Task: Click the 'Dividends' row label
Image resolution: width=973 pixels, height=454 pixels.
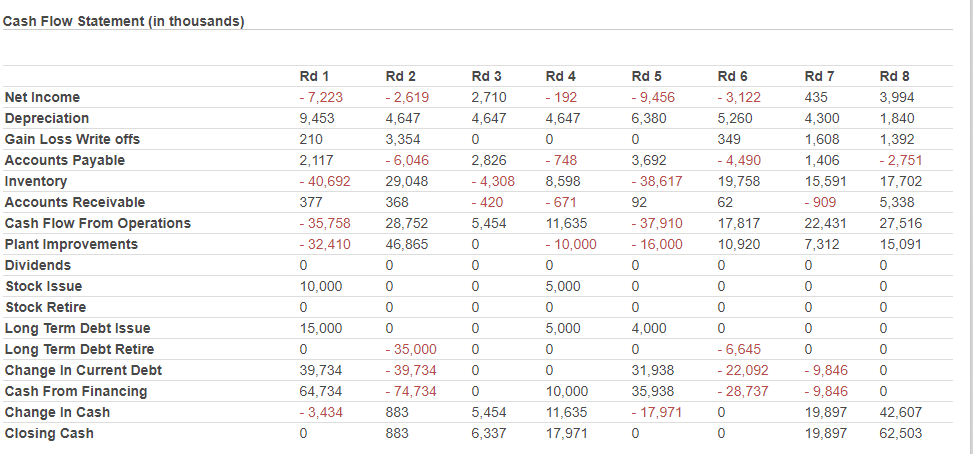Action: (x=38, y=265)
